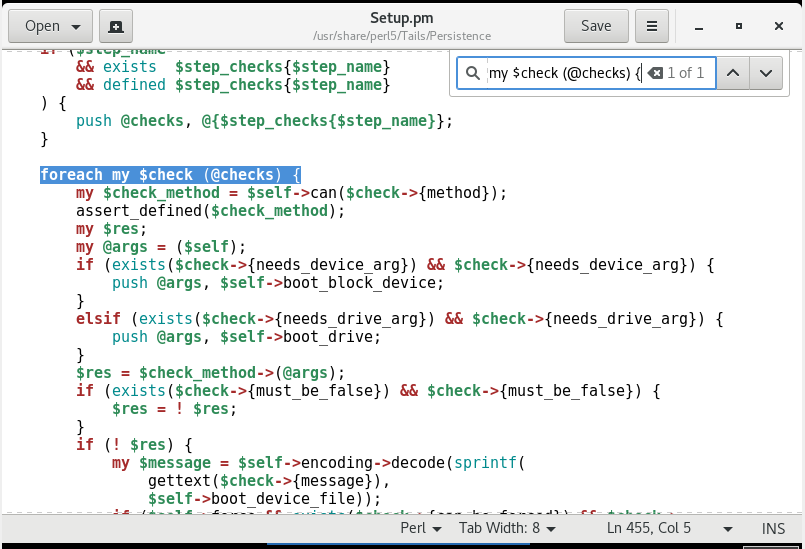The height and width of the screenshot is (549, 805).
Task: Click the search magnifier icon
Action: (x=472, y=73)
